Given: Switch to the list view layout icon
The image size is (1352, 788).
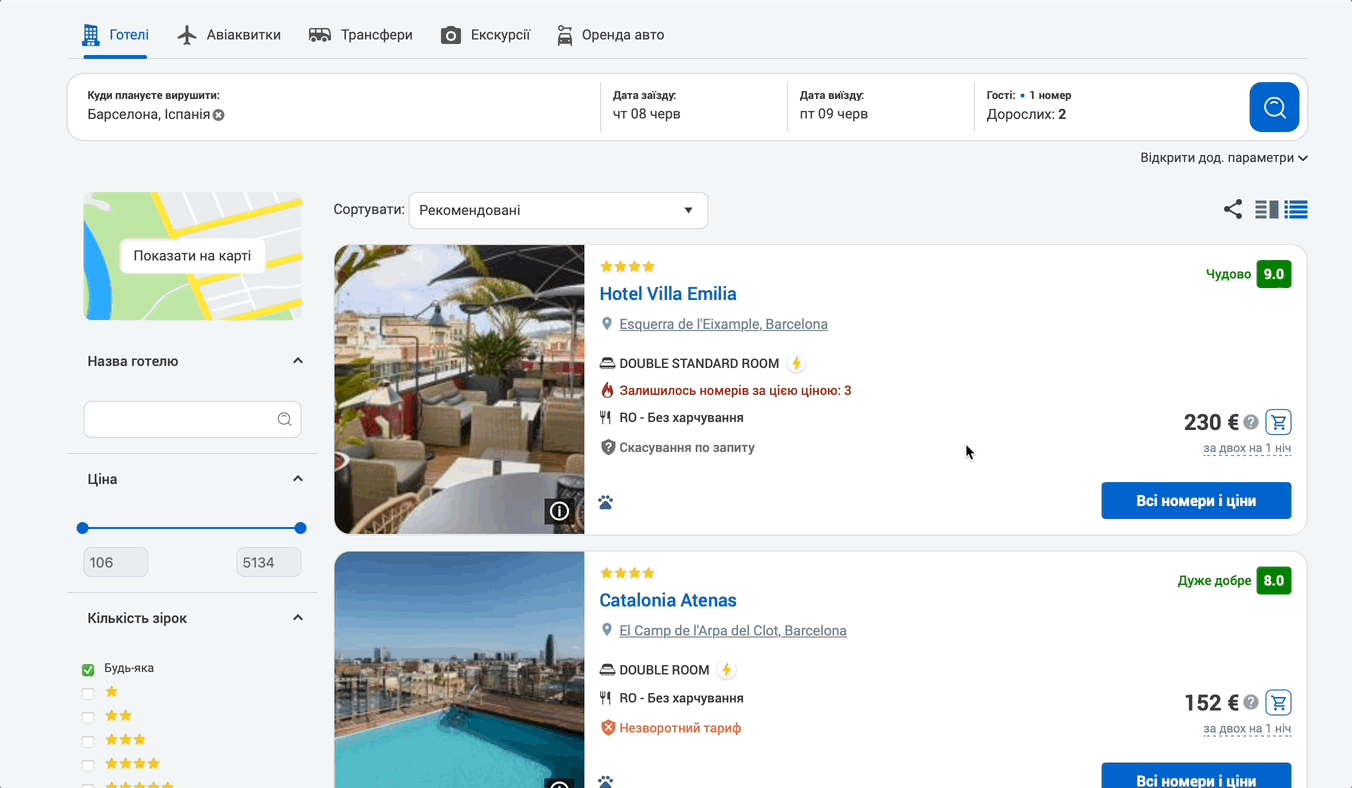Looking at the screenshot, I should pyautogui.click(x=1296, y=209).
